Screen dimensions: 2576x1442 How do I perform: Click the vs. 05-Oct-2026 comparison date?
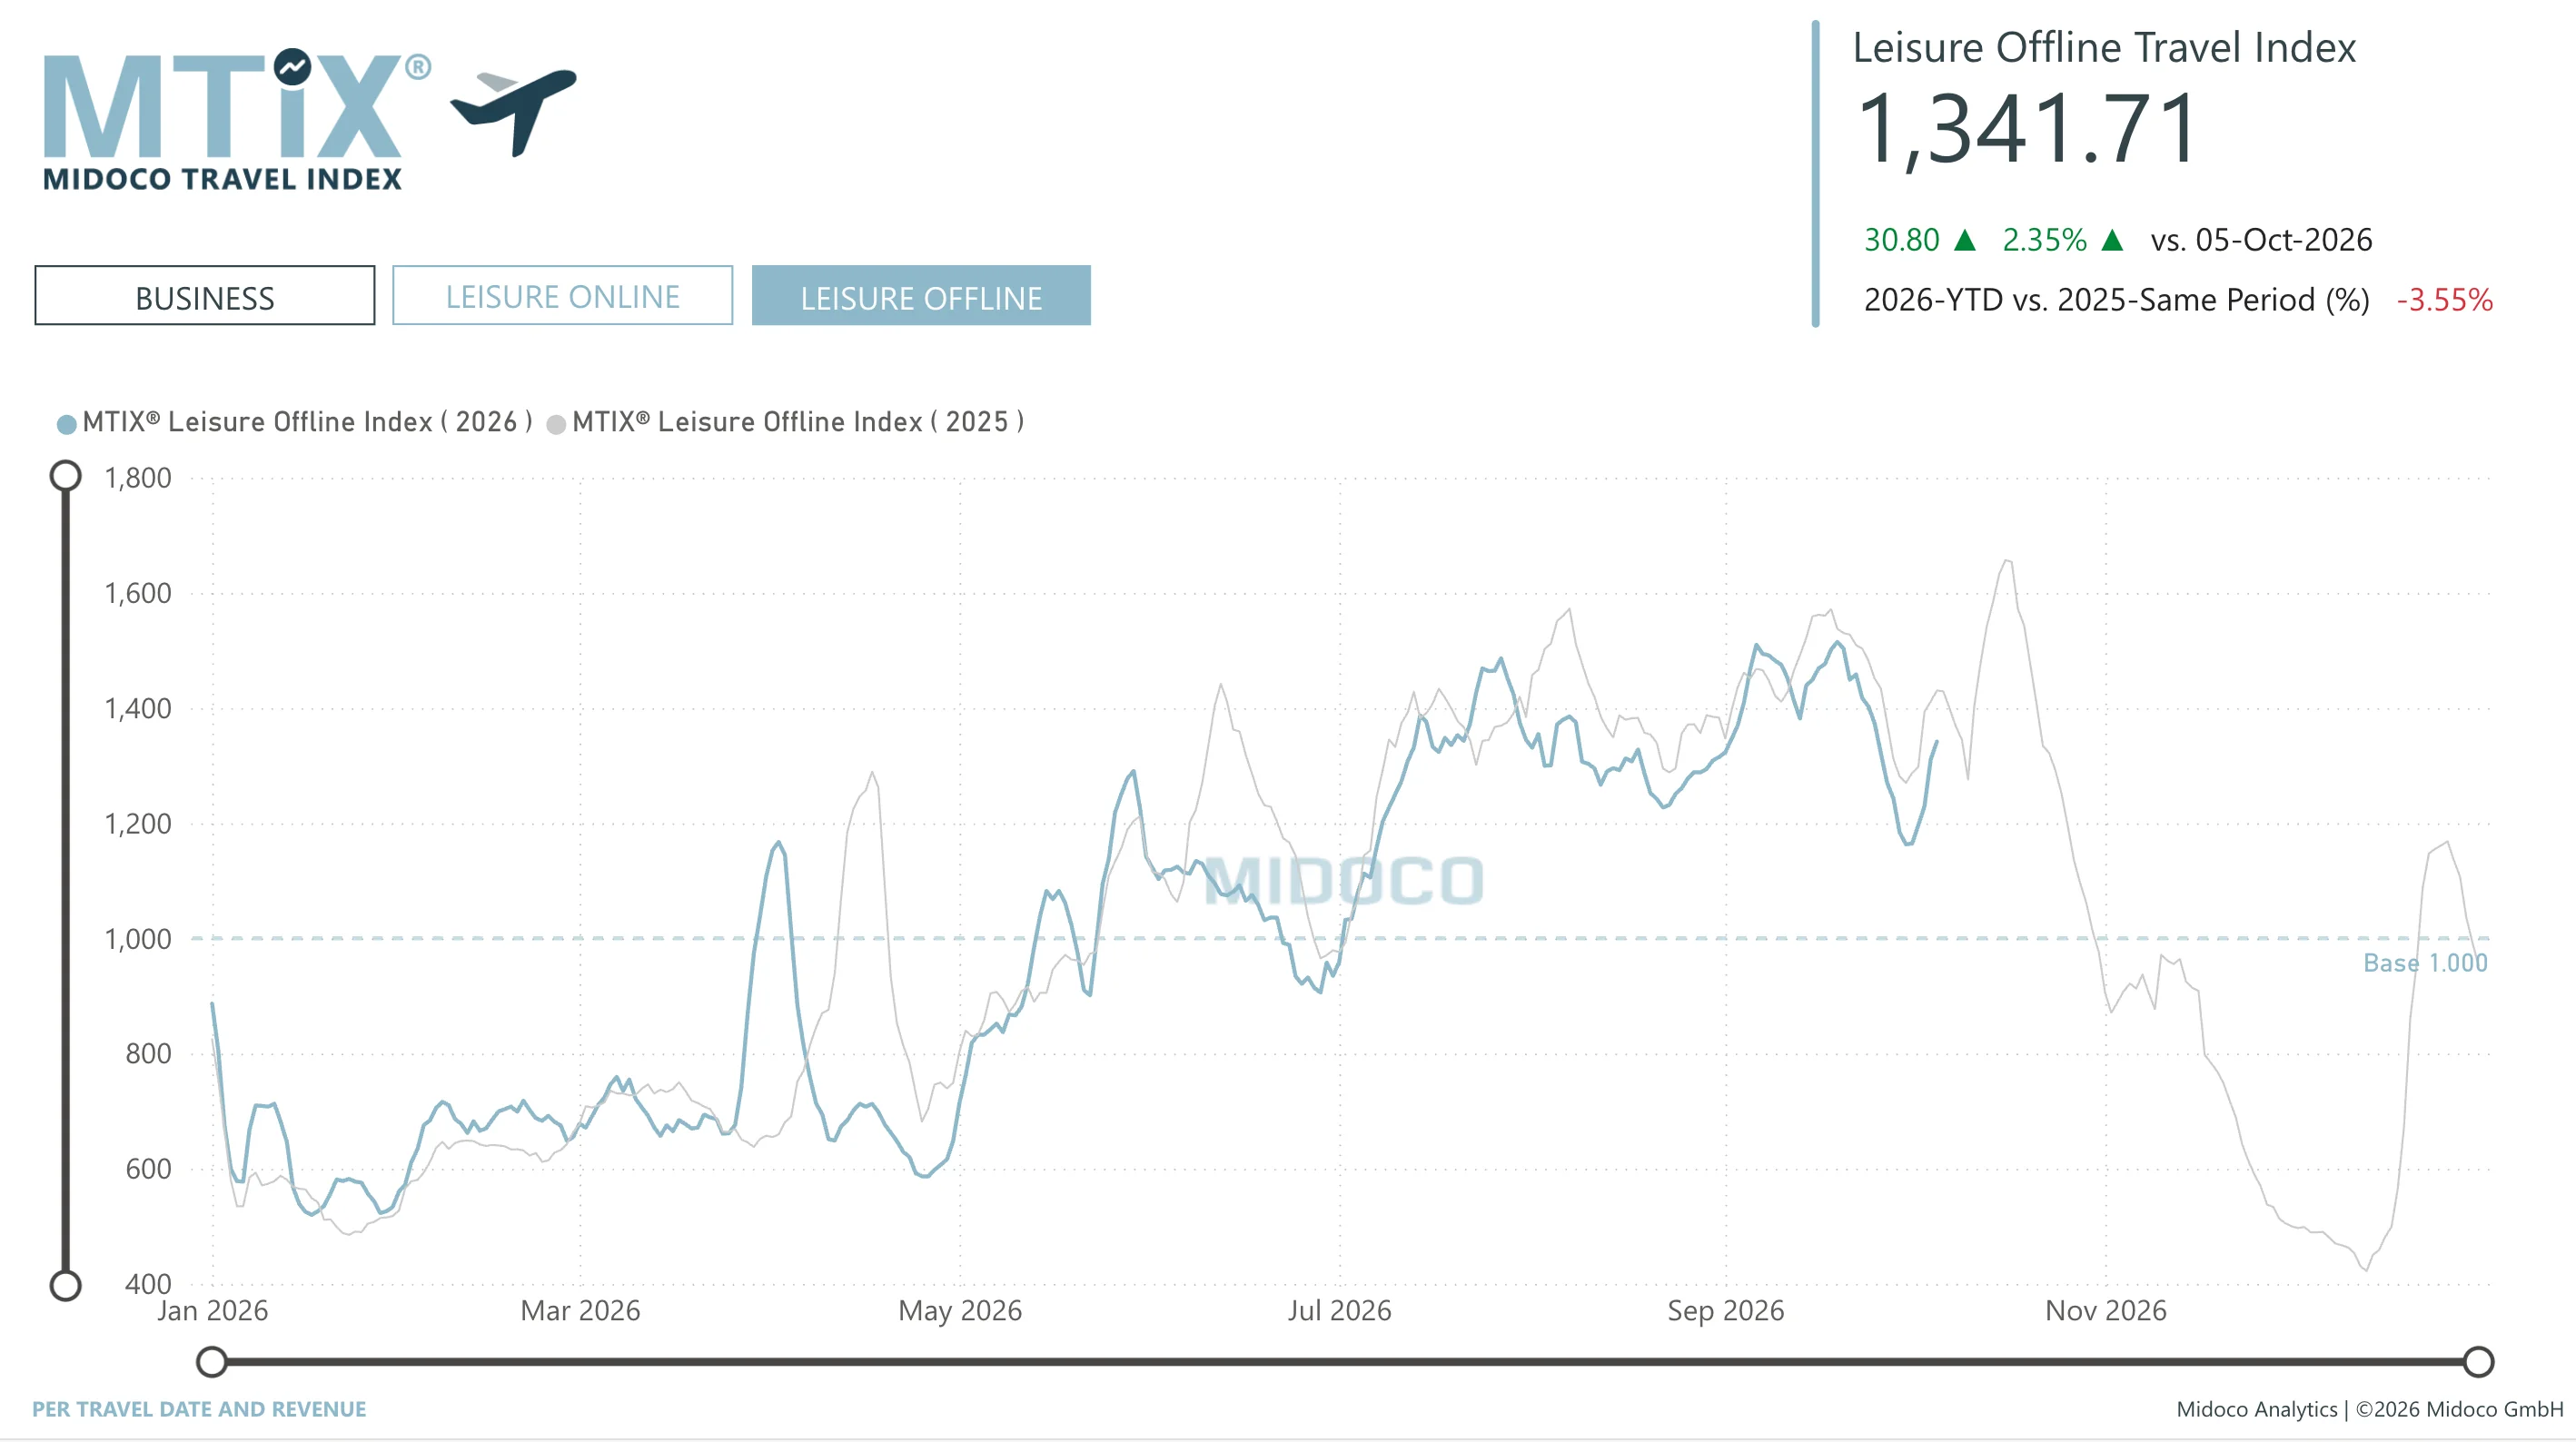click(2261, 240)
